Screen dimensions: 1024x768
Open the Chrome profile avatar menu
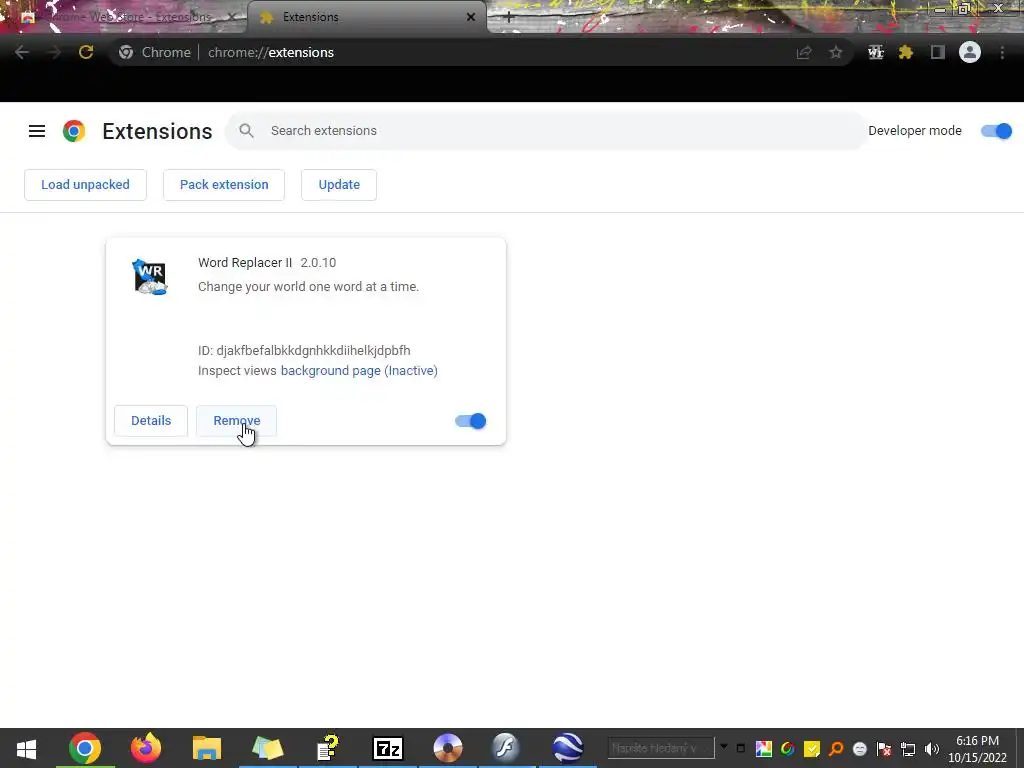point(970,52)
